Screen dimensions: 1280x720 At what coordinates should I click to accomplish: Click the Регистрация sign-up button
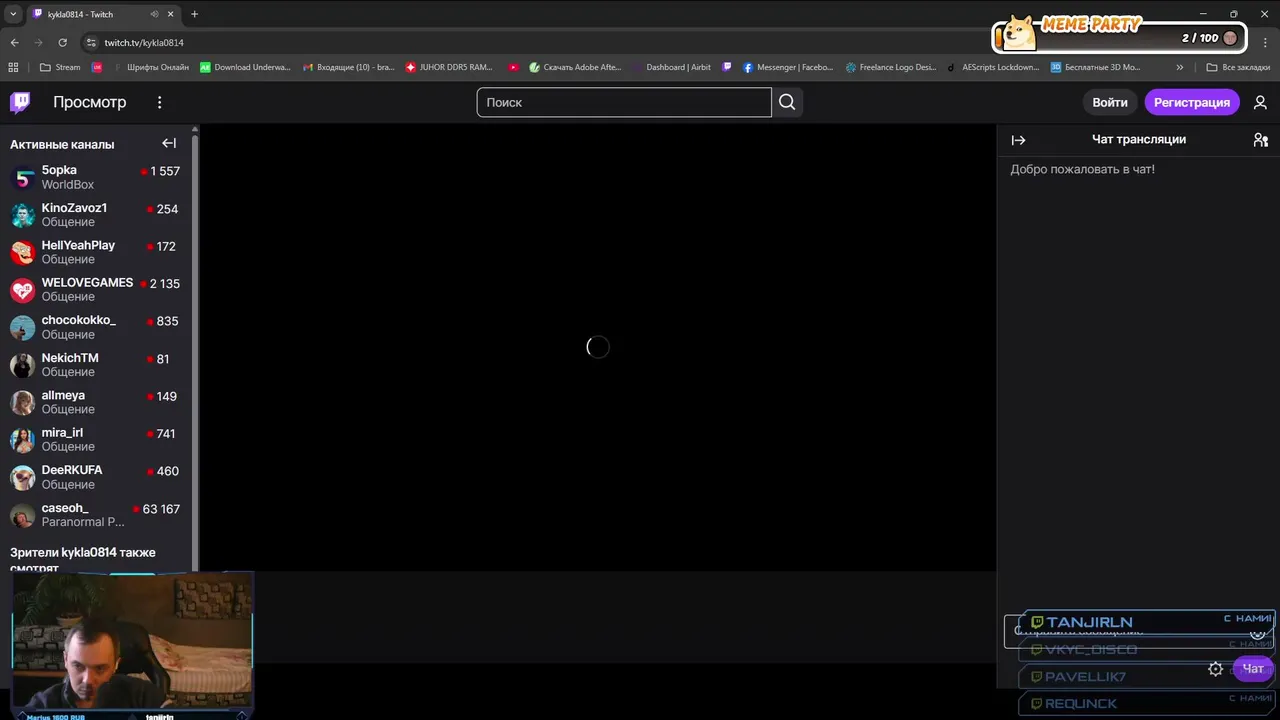coord(1192,102)
